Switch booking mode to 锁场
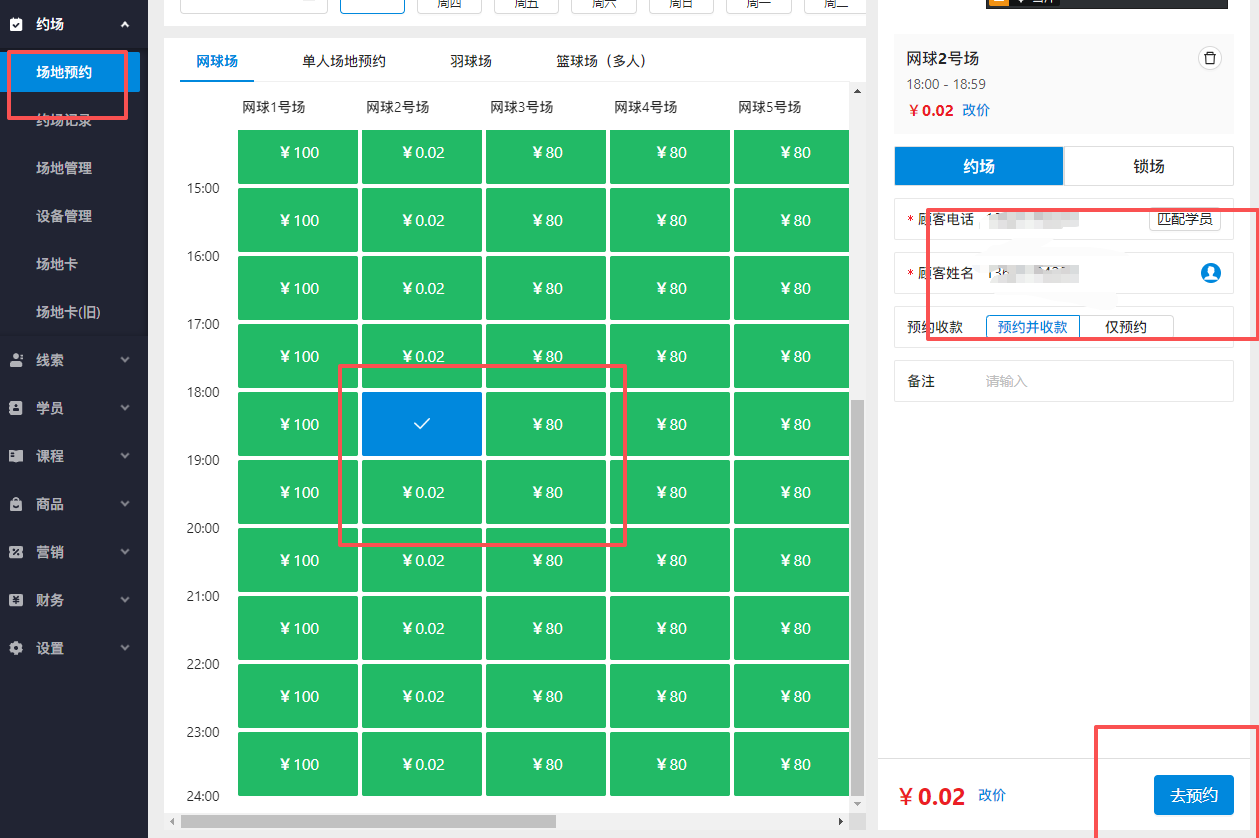1259x838 pixels. point(1148,165)
